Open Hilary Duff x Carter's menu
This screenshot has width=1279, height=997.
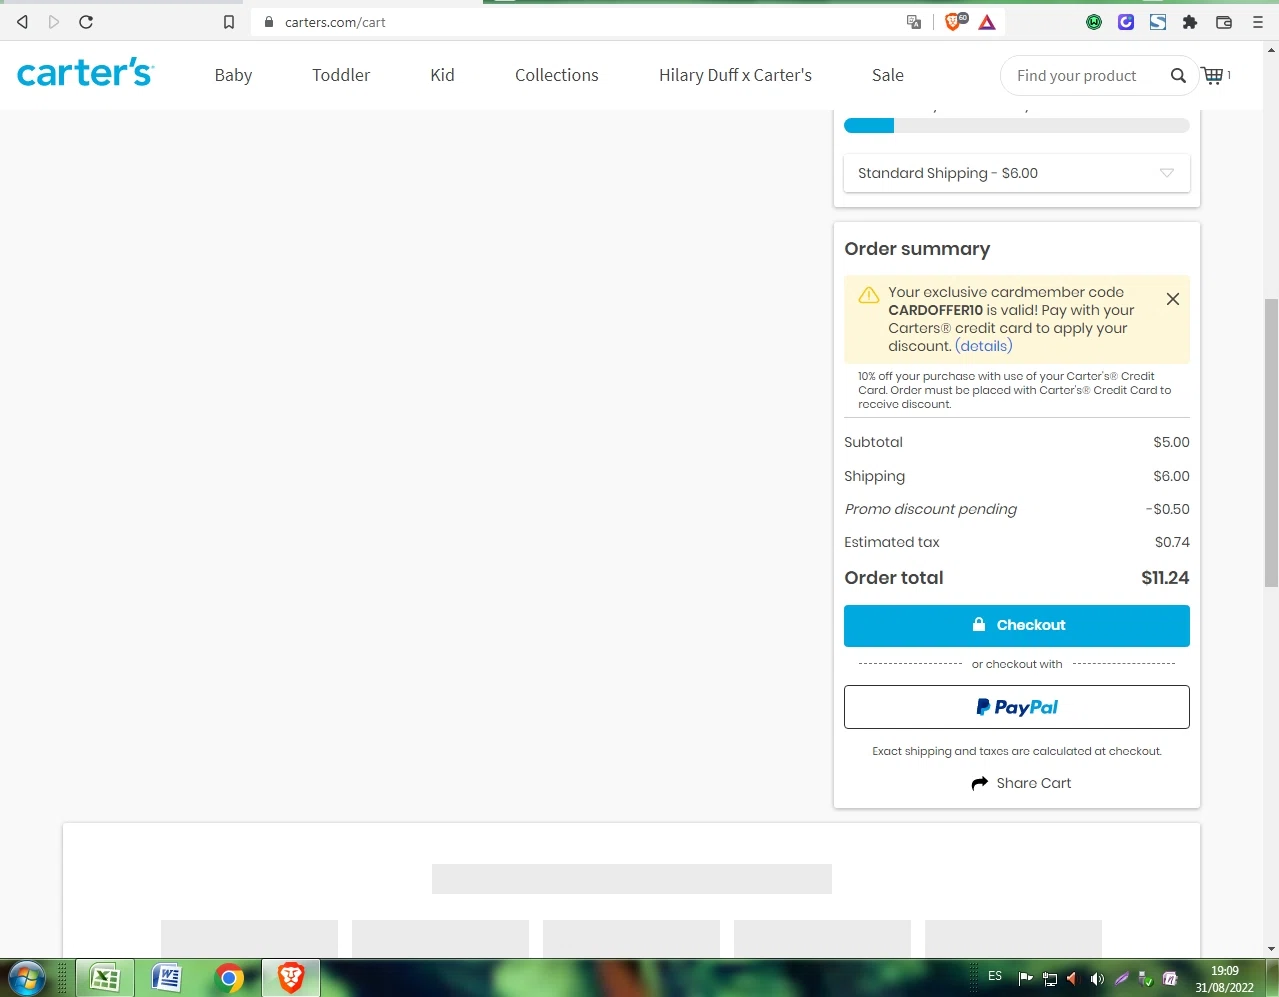(735, 75)
